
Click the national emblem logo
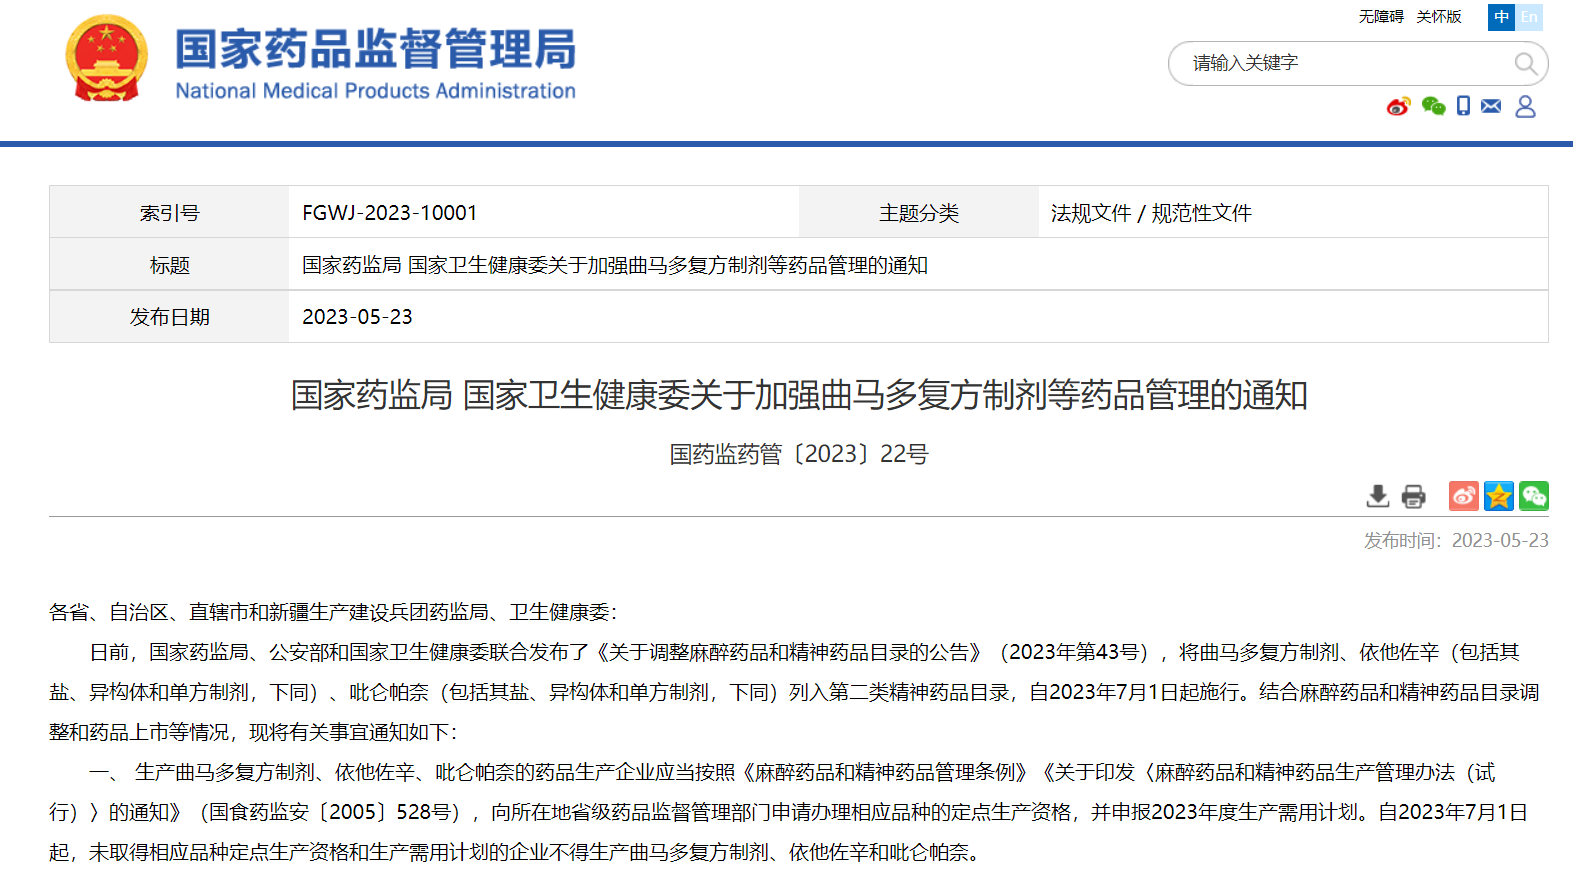106,59
